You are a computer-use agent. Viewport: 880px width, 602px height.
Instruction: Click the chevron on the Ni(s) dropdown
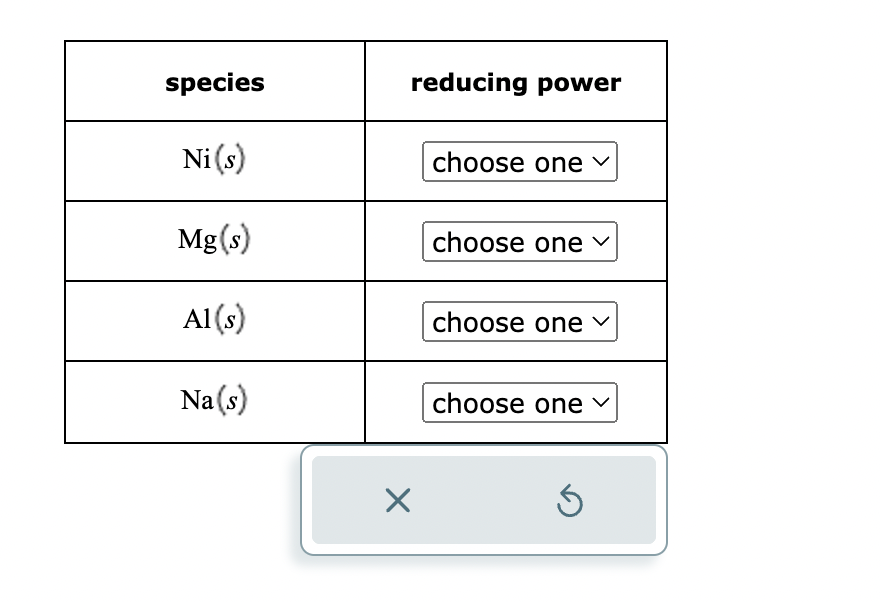pos(600,162)
